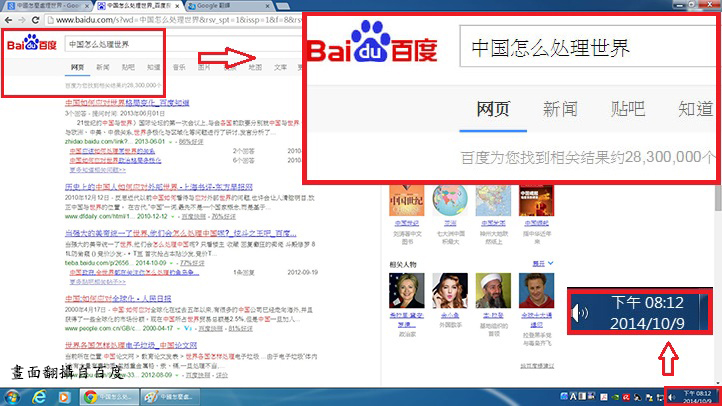Switch to the 图片 search category

(204, 67)
